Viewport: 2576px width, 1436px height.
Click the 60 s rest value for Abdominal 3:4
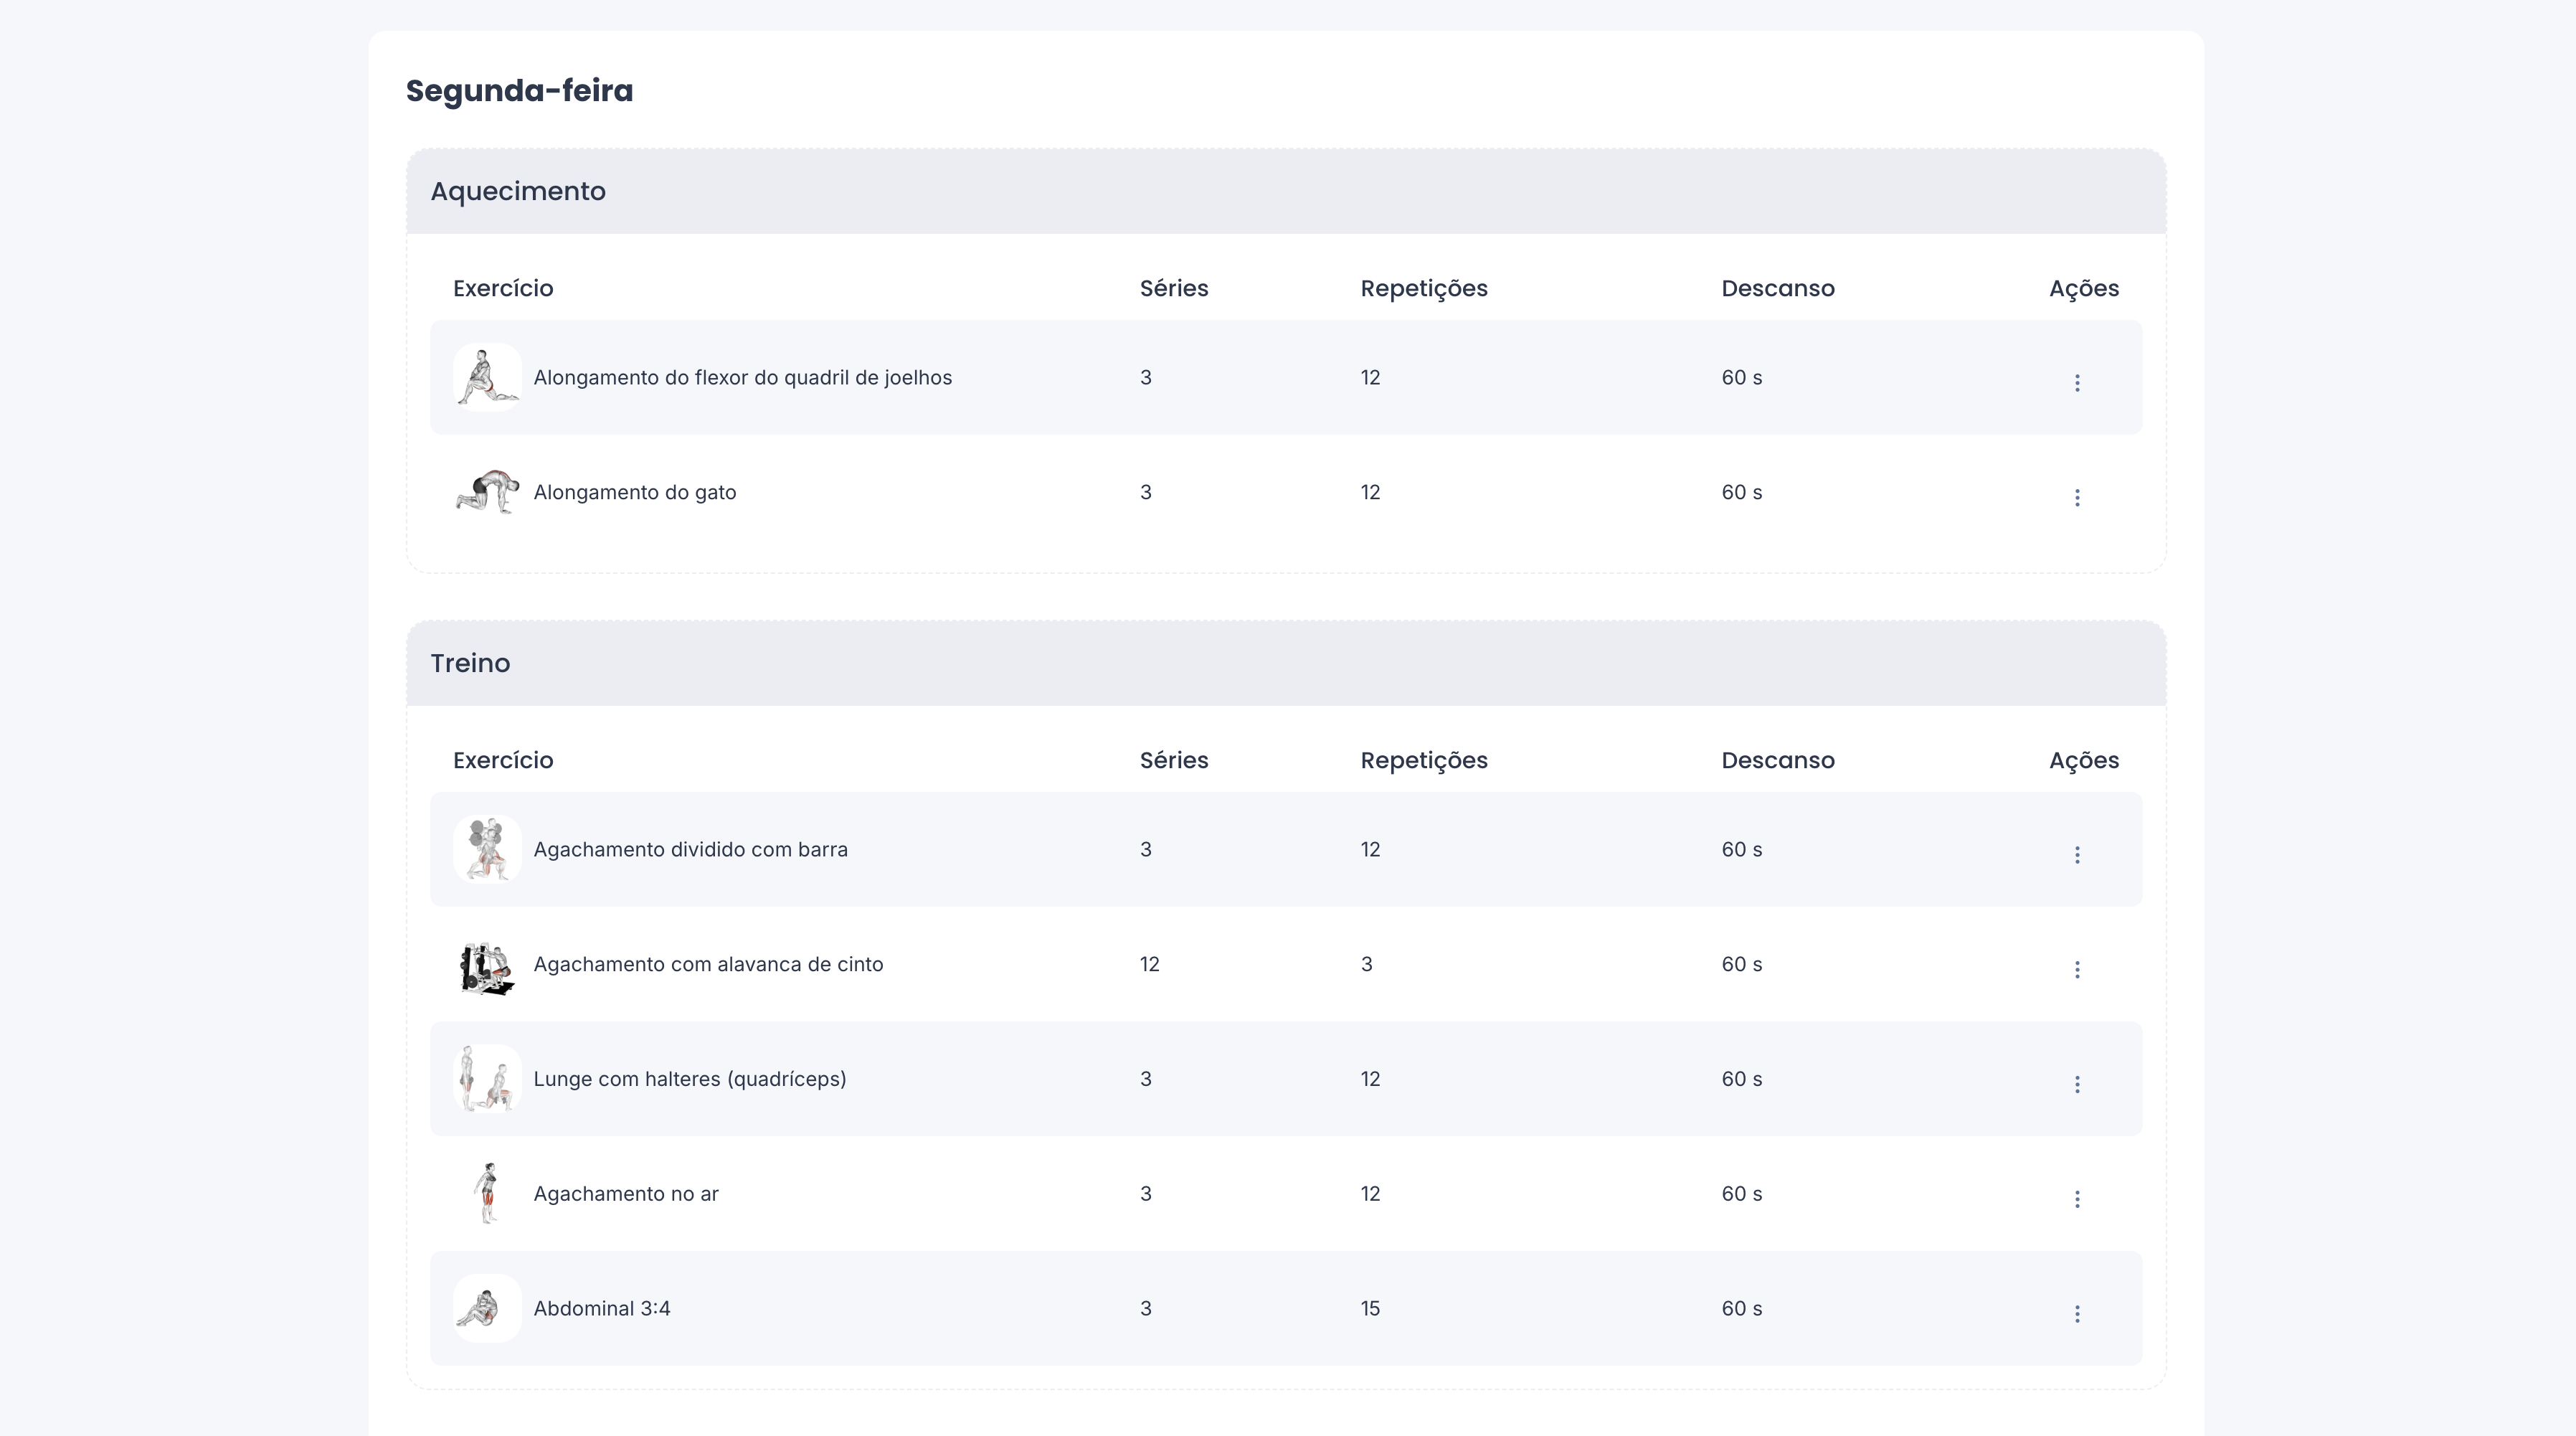1741,1308
